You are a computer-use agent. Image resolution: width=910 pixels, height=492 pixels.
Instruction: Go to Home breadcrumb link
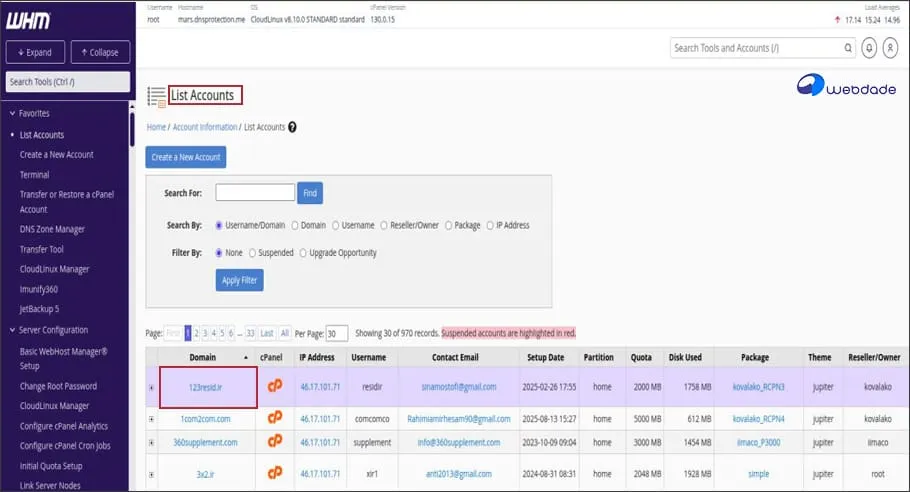click(156, 127)
